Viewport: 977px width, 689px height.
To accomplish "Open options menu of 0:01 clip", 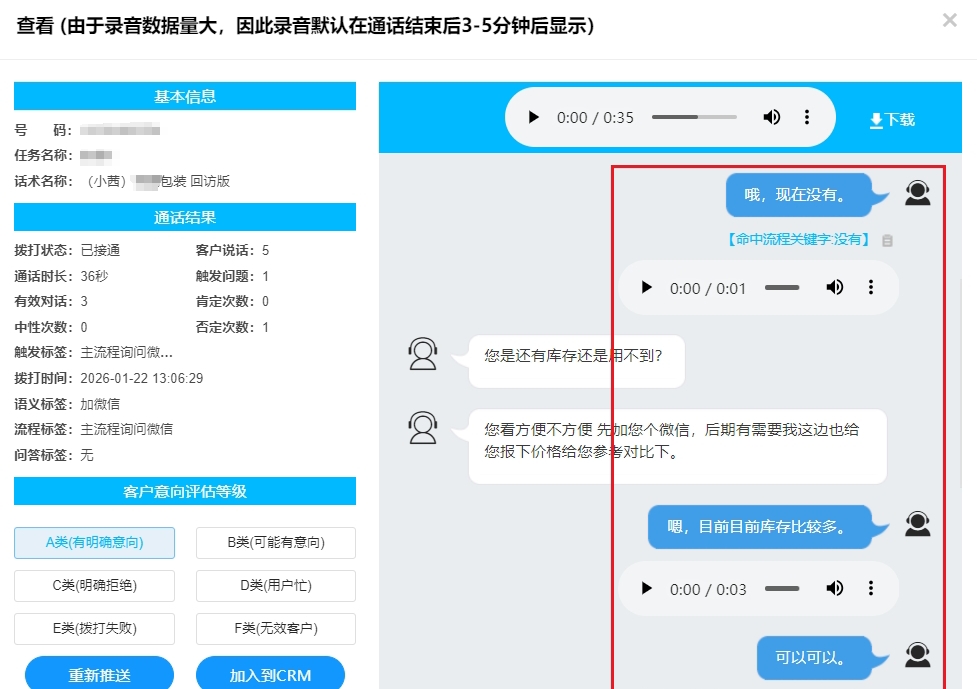I will (870, 288).
